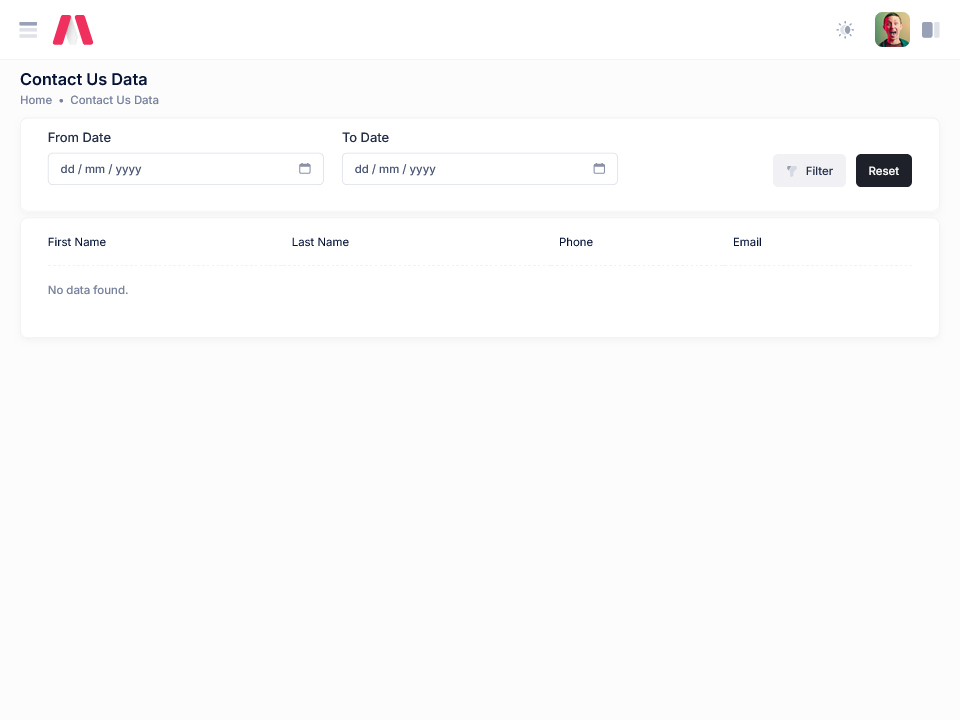This screenshot has width=960, height=720.
Task: Go to the Home breadcrumb link
Action: 36,100
